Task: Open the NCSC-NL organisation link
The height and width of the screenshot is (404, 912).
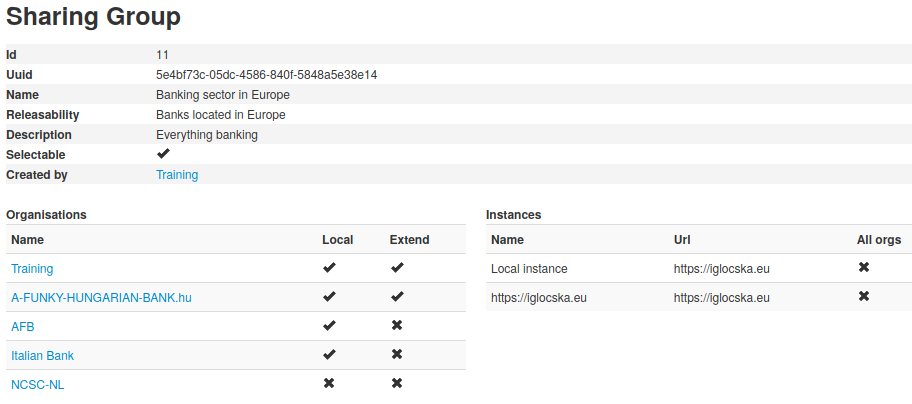Action: (x=37, y=384)
